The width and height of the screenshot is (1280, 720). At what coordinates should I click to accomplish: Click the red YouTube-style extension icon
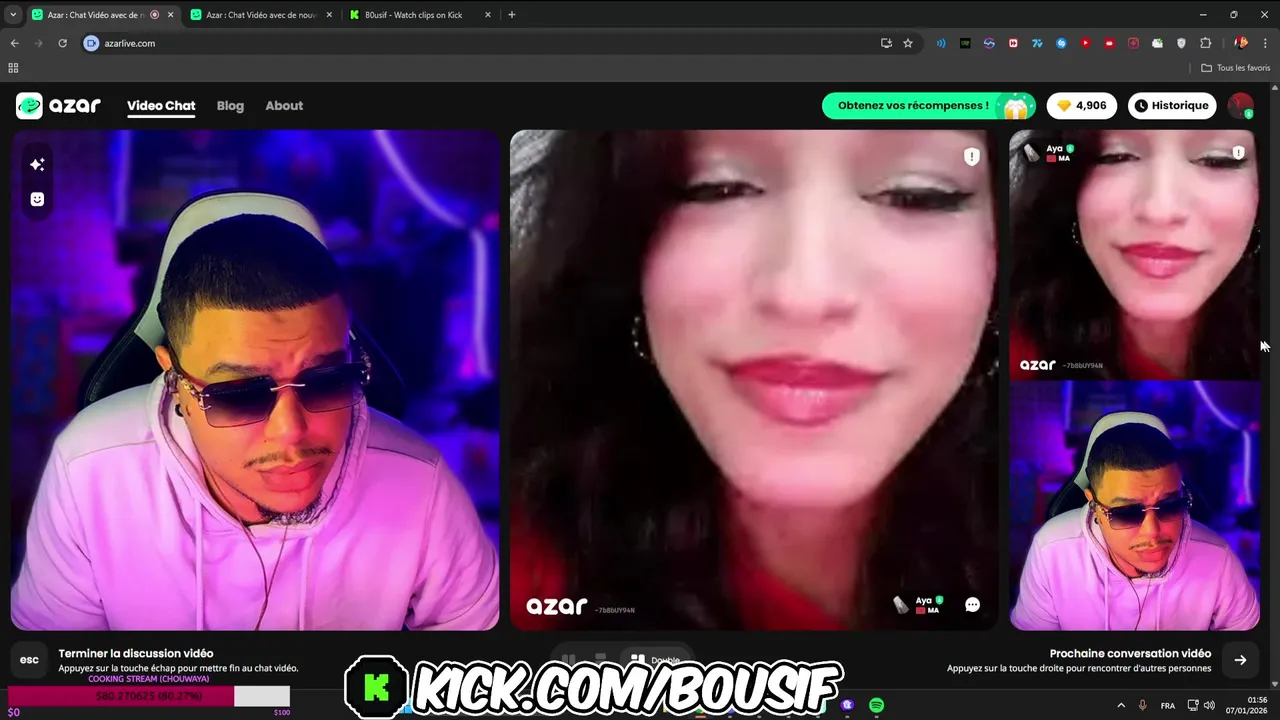(x=1085, y=43)
